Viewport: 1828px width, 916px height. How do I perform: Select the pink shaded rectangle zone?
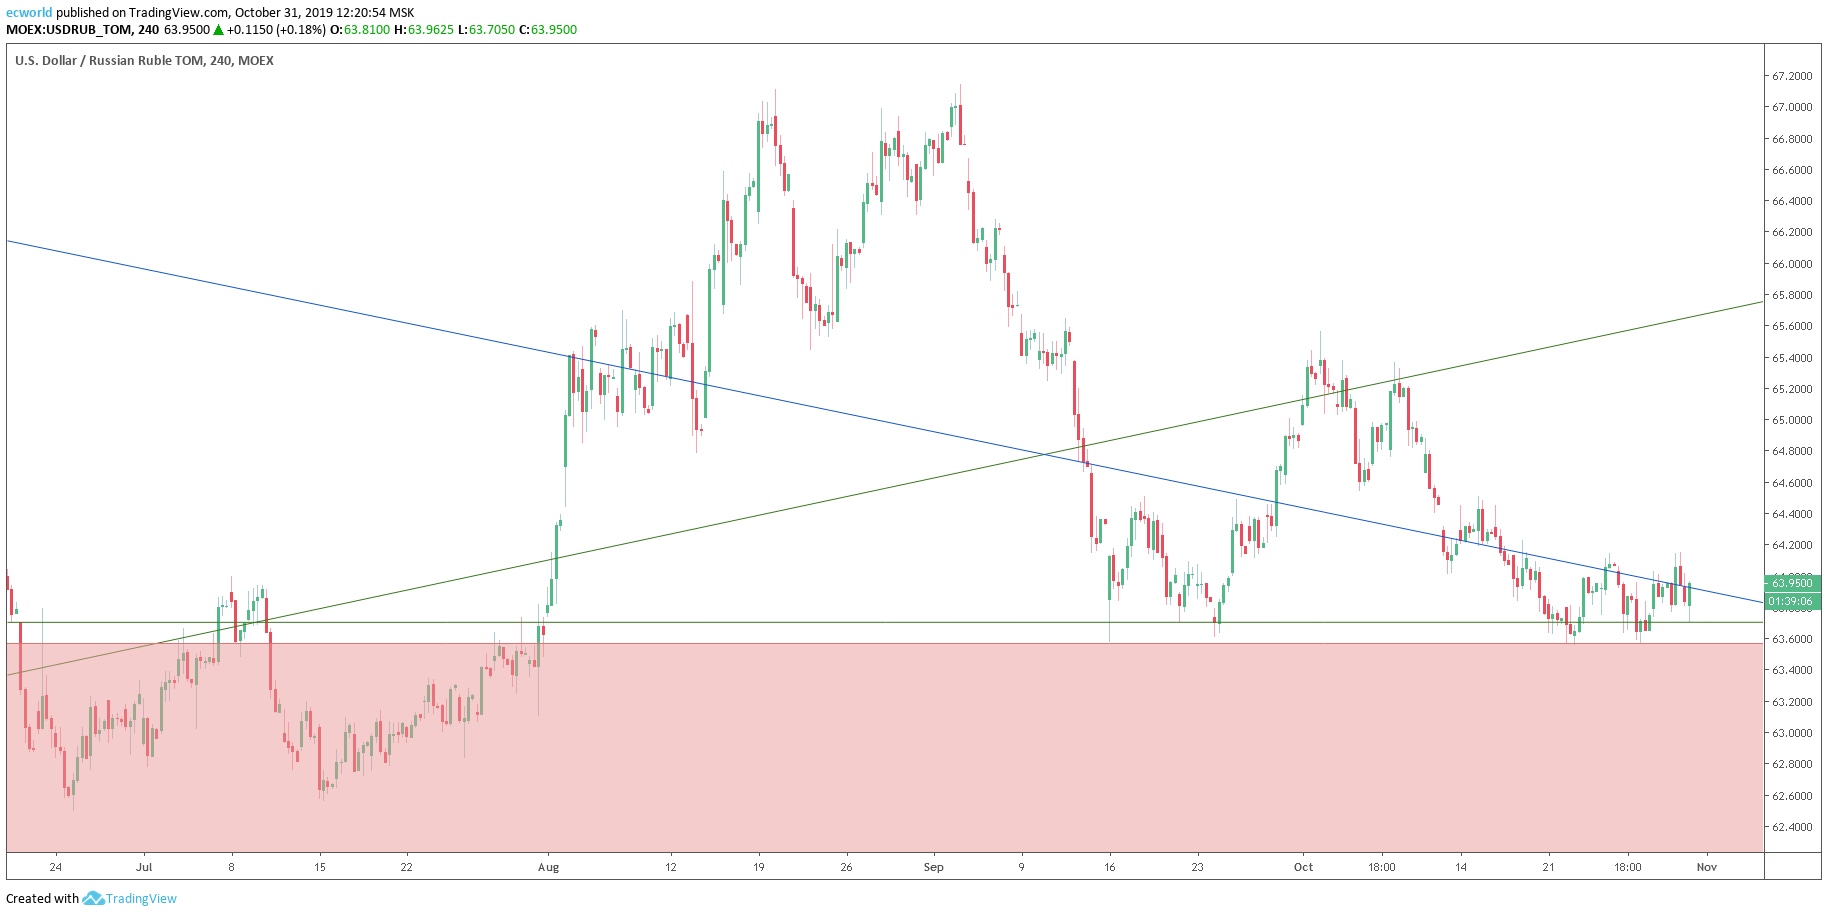tap(900, 760)
